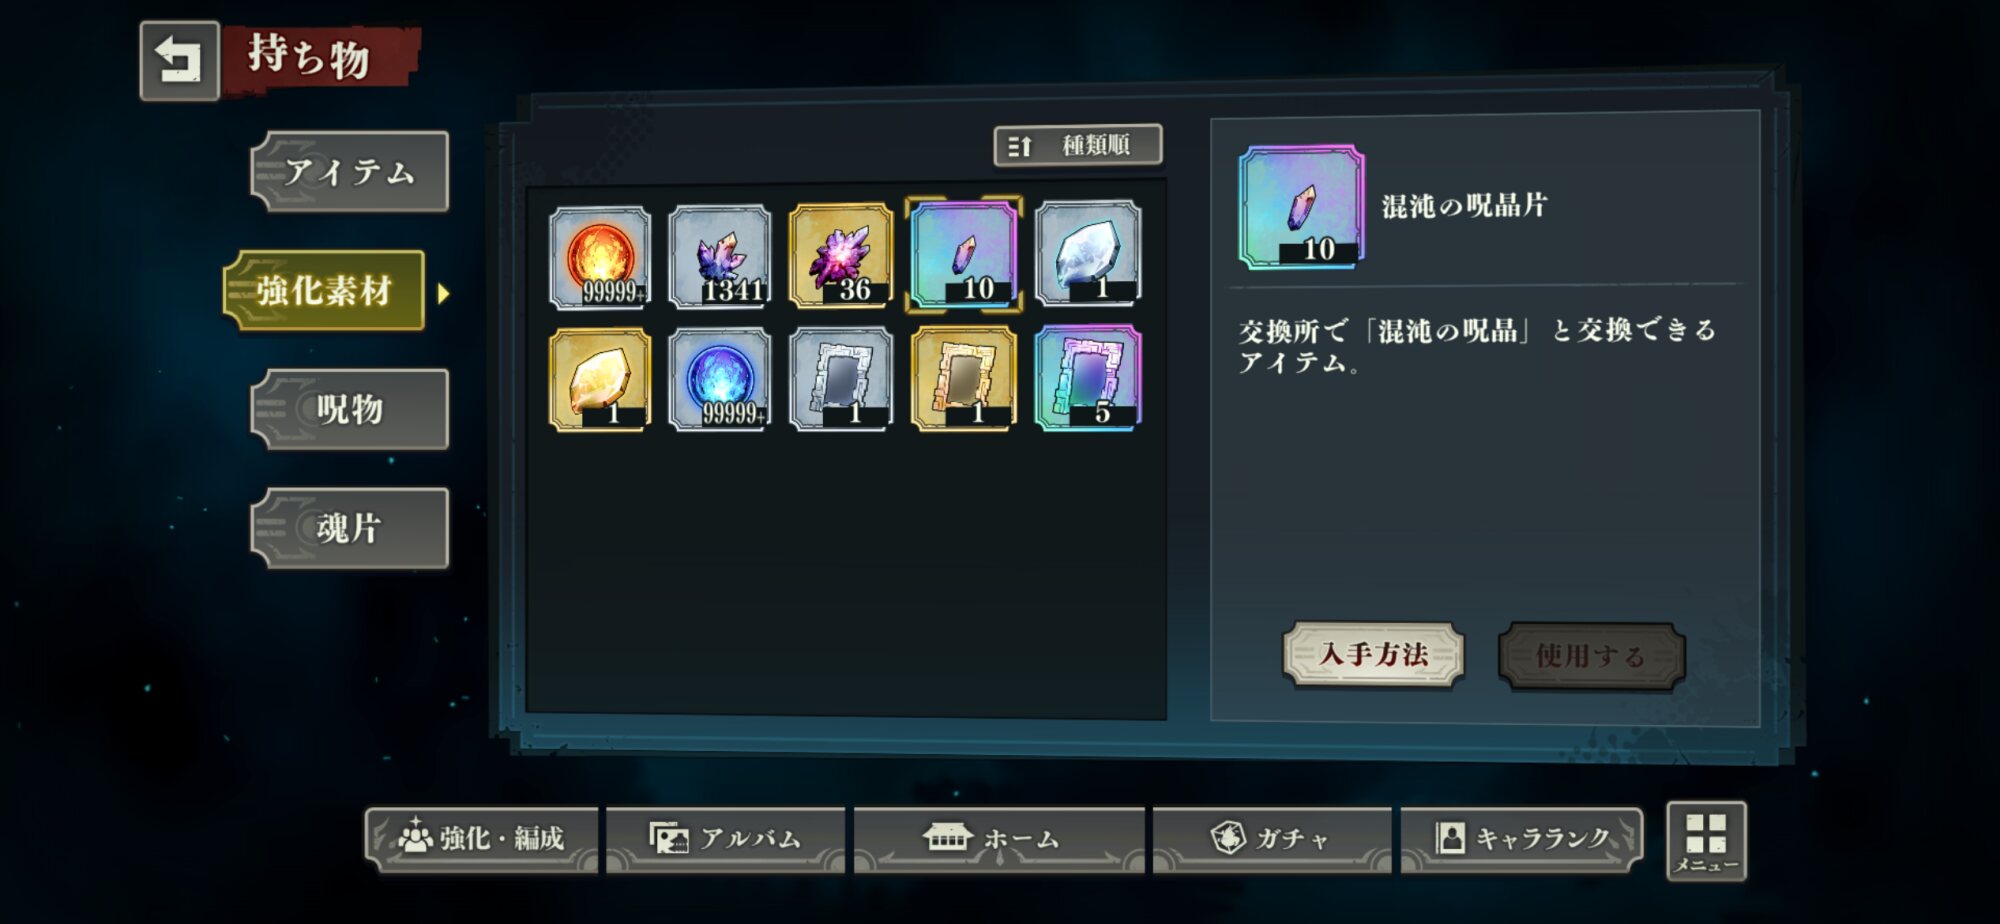
Task: Open the ガチャ screen
Action: [1272, 839]
